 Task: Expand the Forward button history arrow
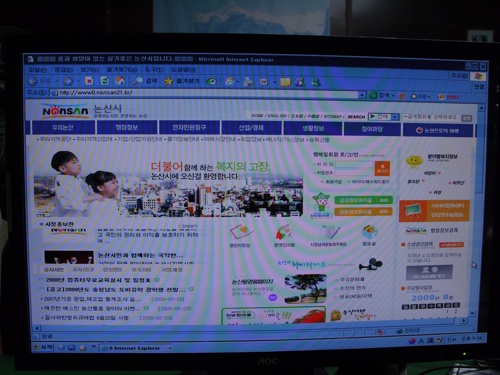pyautogui.click(x=78, y=81)
